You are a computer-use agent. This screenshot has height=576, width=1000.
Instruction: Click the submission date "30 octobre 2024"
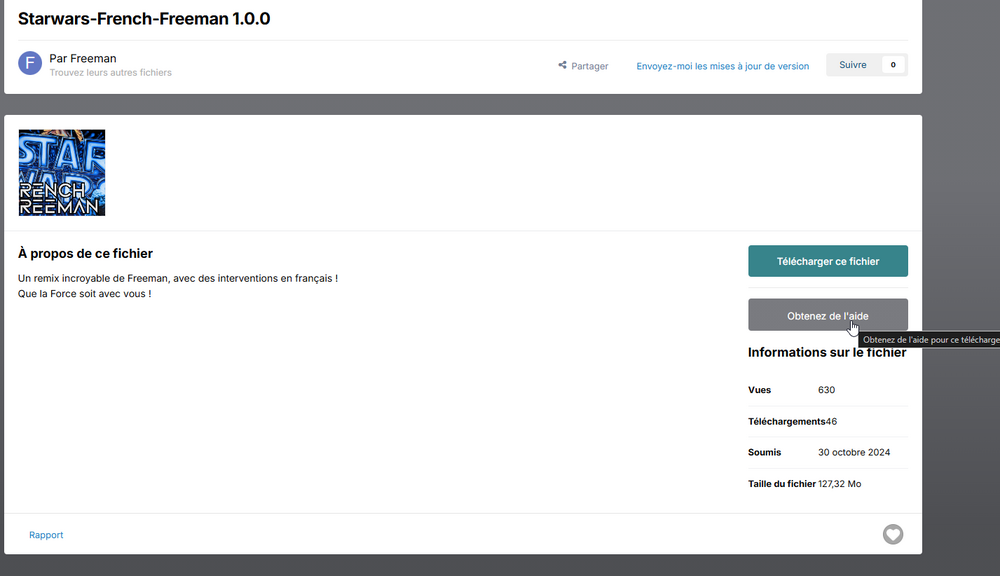853,452
